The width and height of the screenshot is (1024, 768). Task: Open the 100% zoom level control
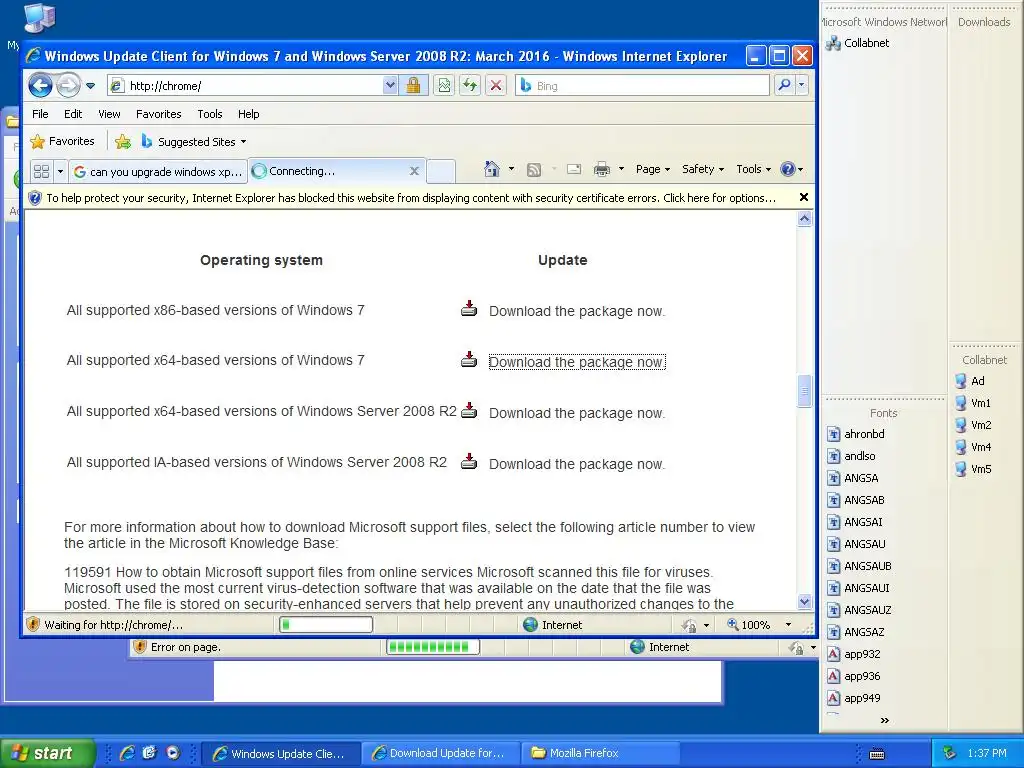point(760,624)
